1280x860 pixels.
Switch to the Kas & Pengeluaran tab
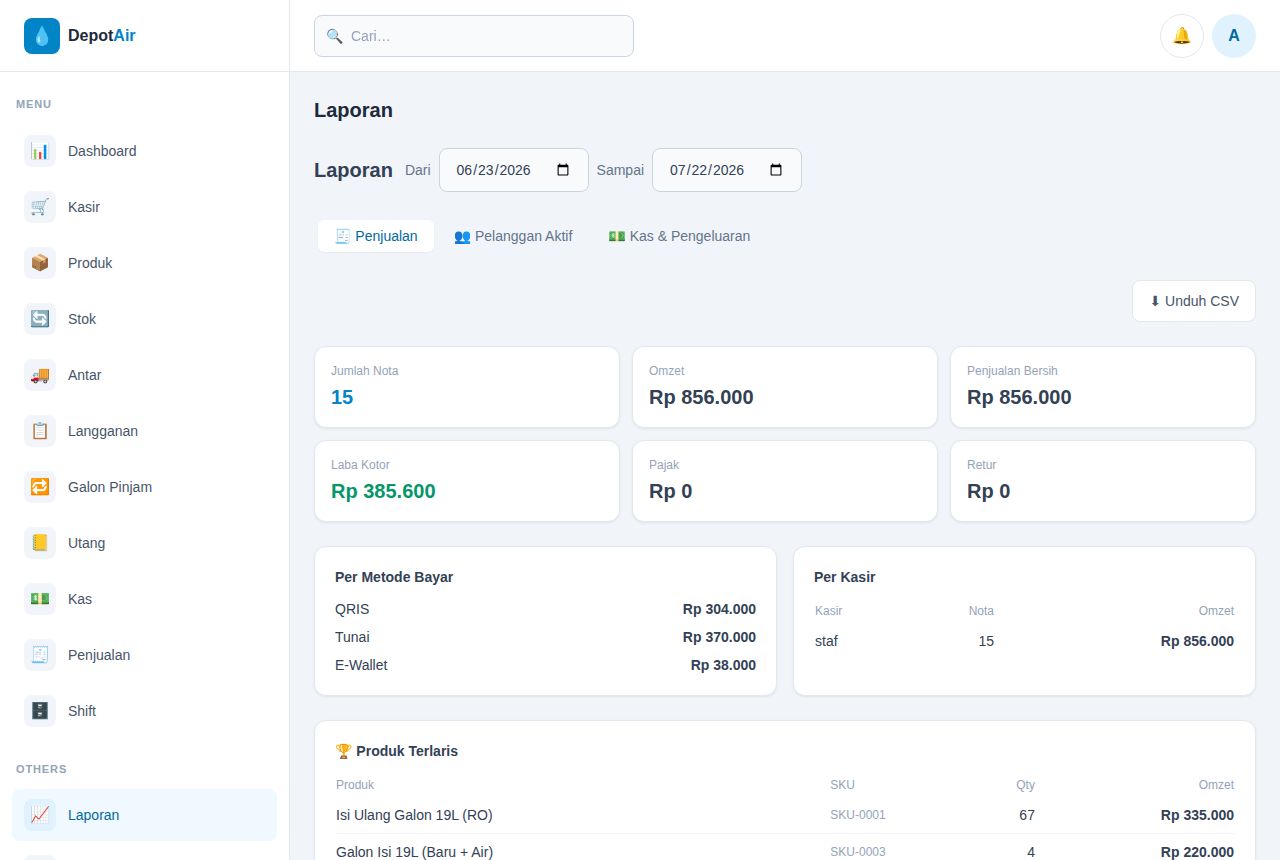679,236
